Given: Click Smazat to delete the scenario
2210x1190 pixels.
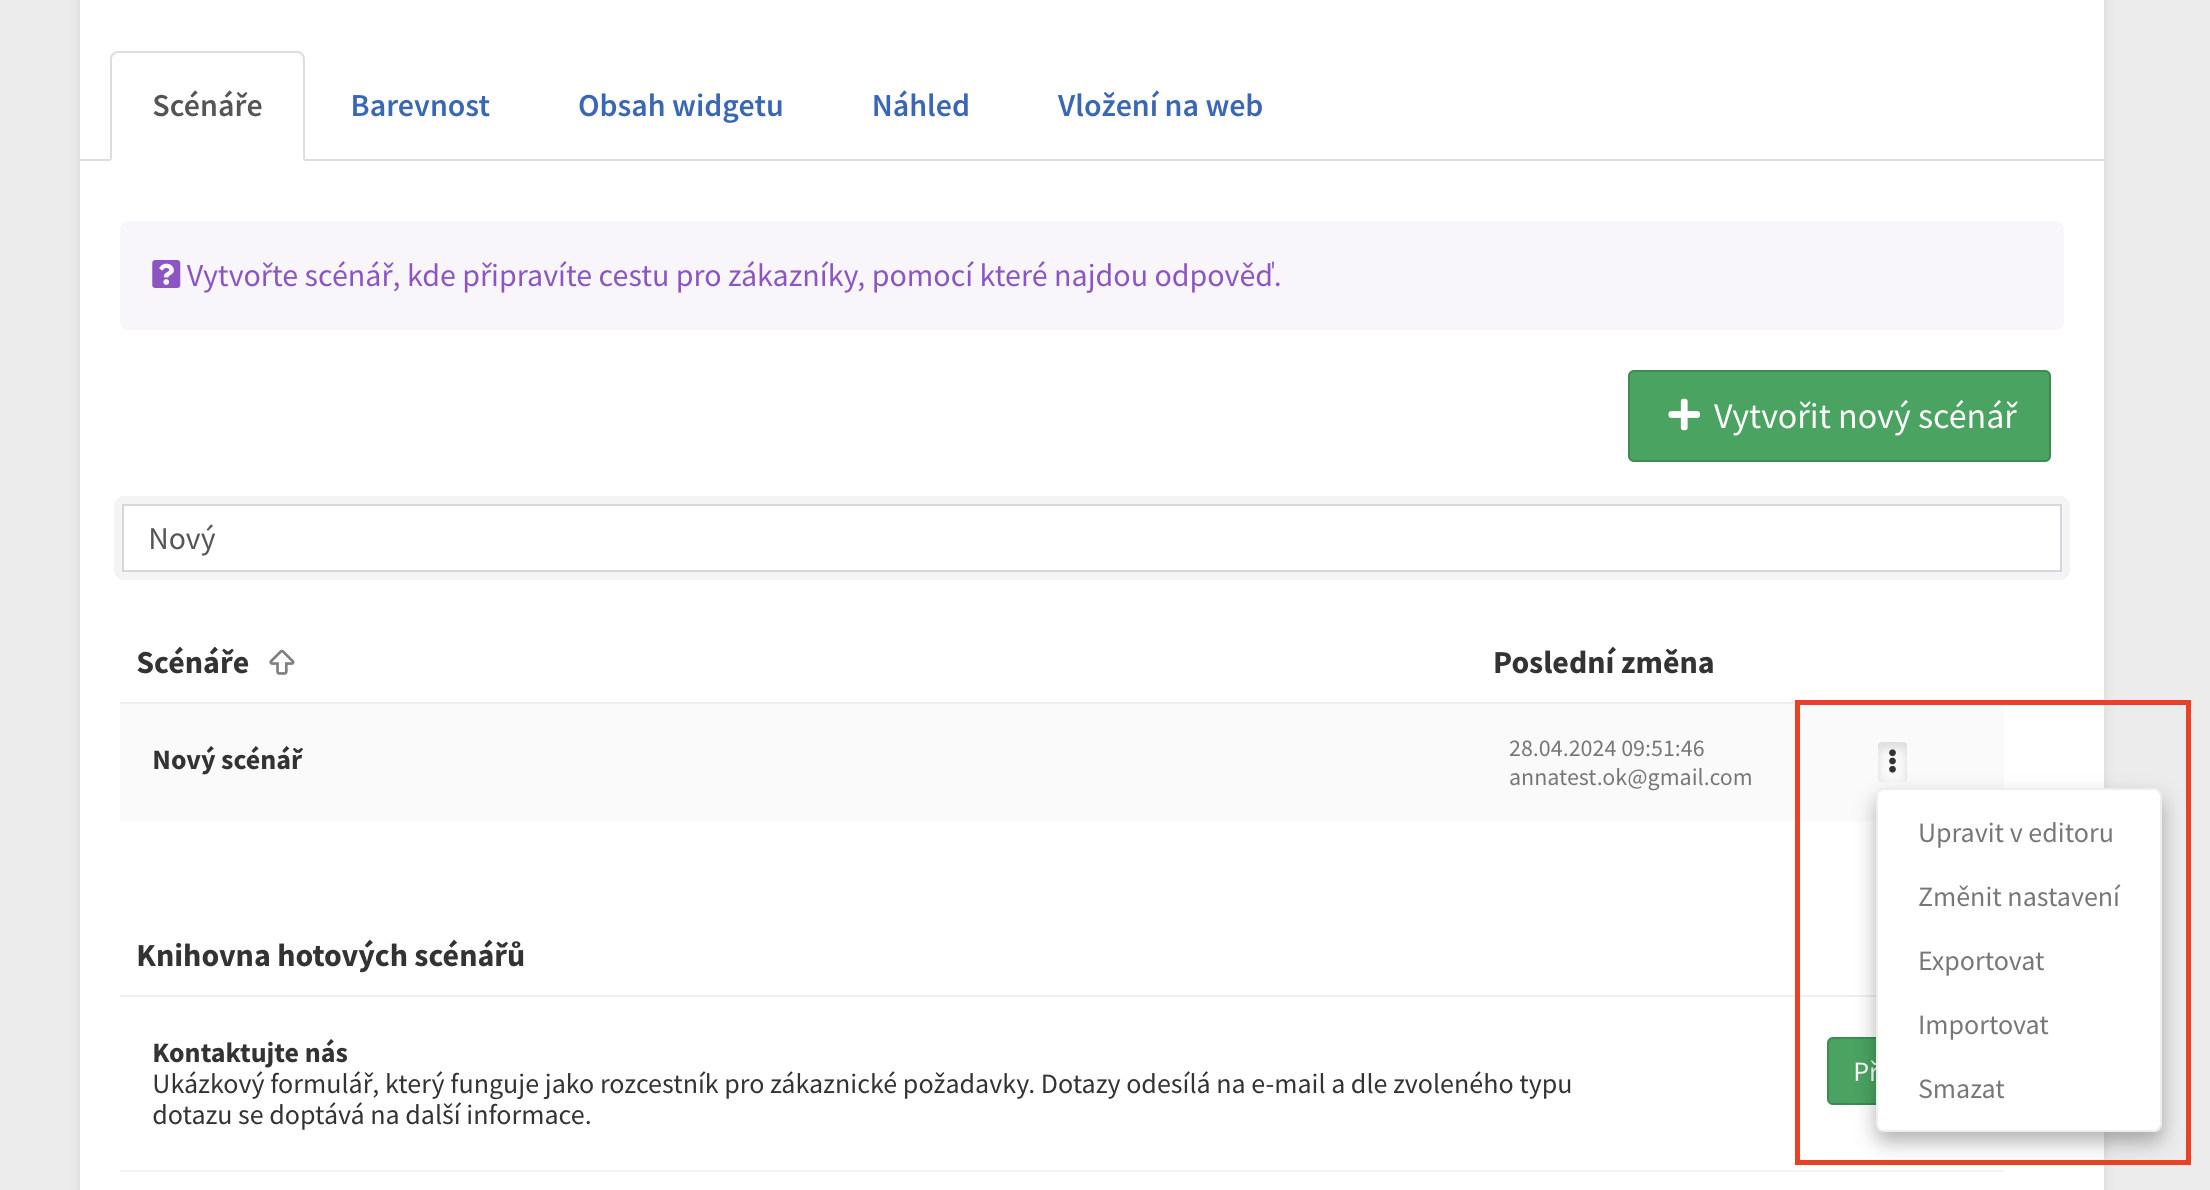Looking at the screenshot, I should tap(1960, 1089).
